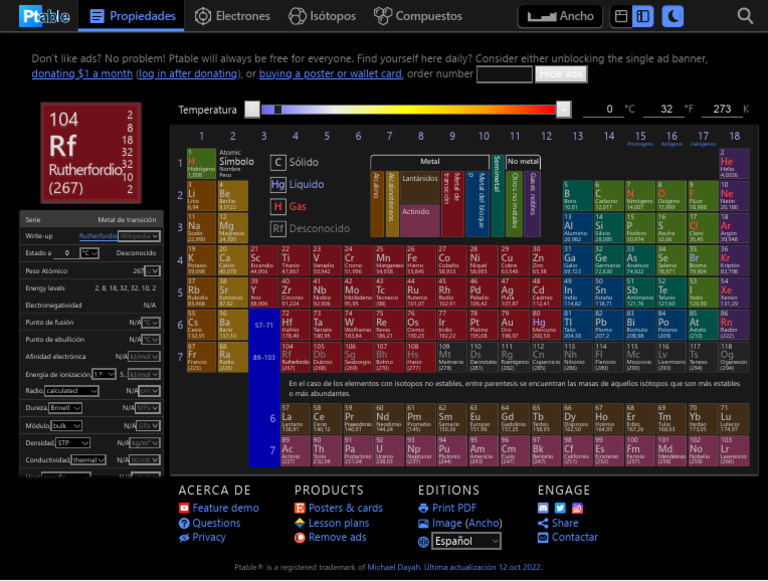The width and height of the screenshot is (768, 581).
Task: Click the Temperatura slider's left handle
Action: (252, 109)
